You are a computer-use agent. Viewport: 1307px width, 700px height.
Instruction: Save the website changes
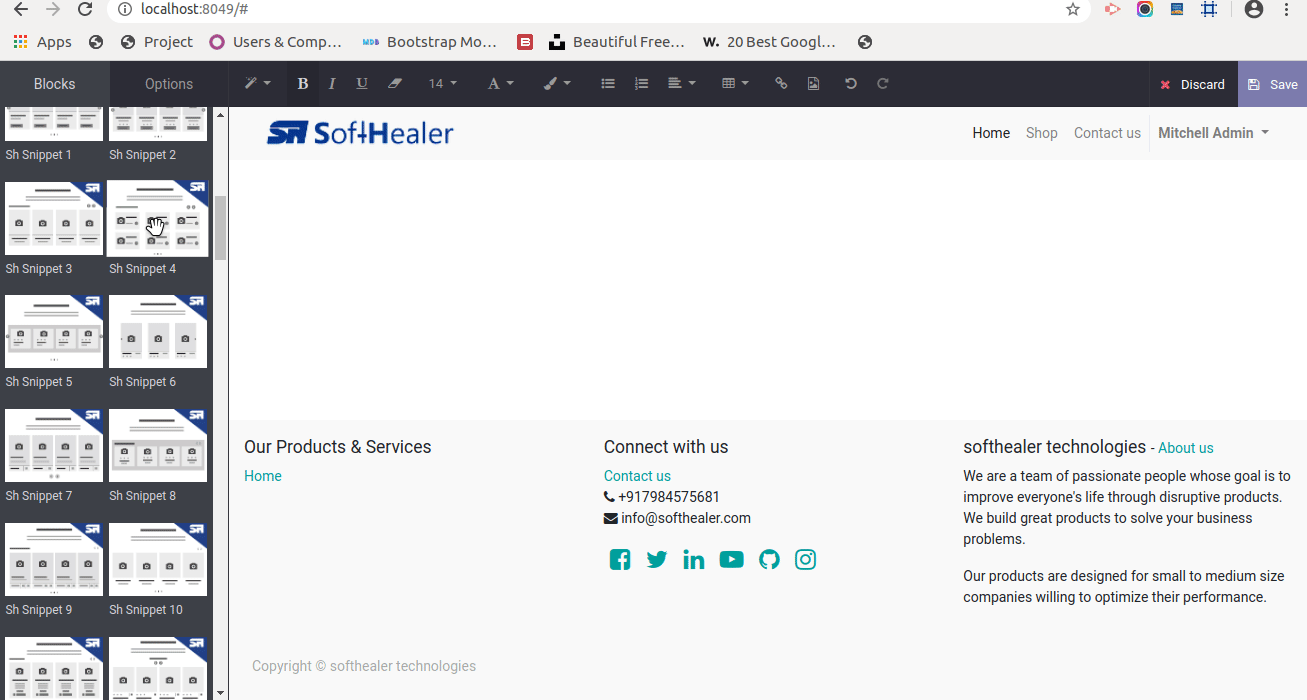(x=1272, y=84)
